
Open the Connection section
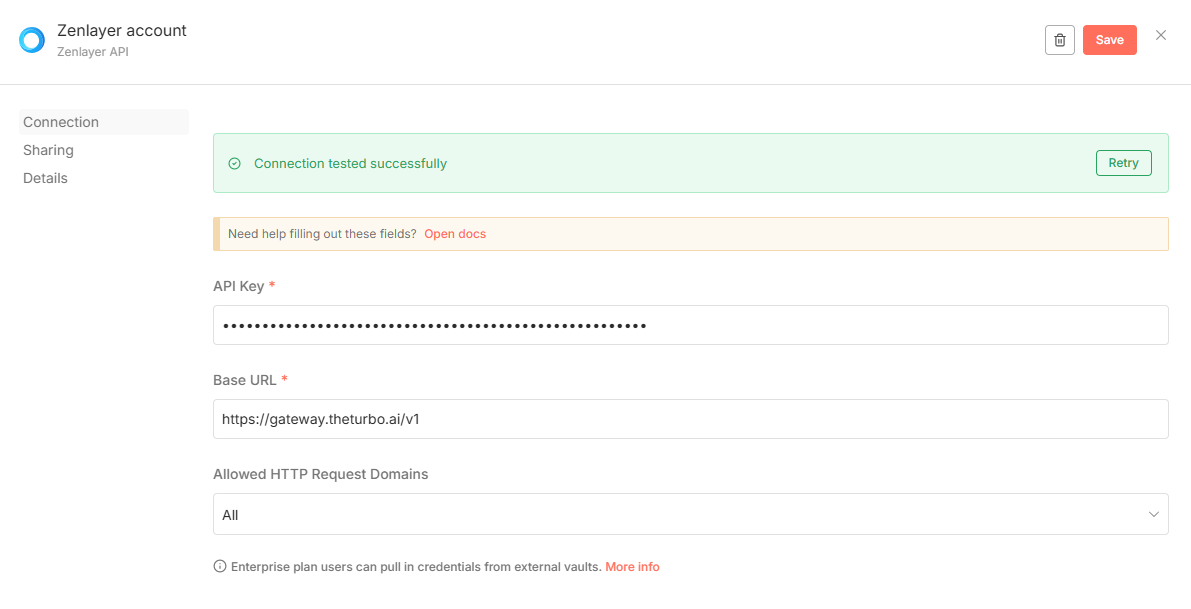click(103, 122)
